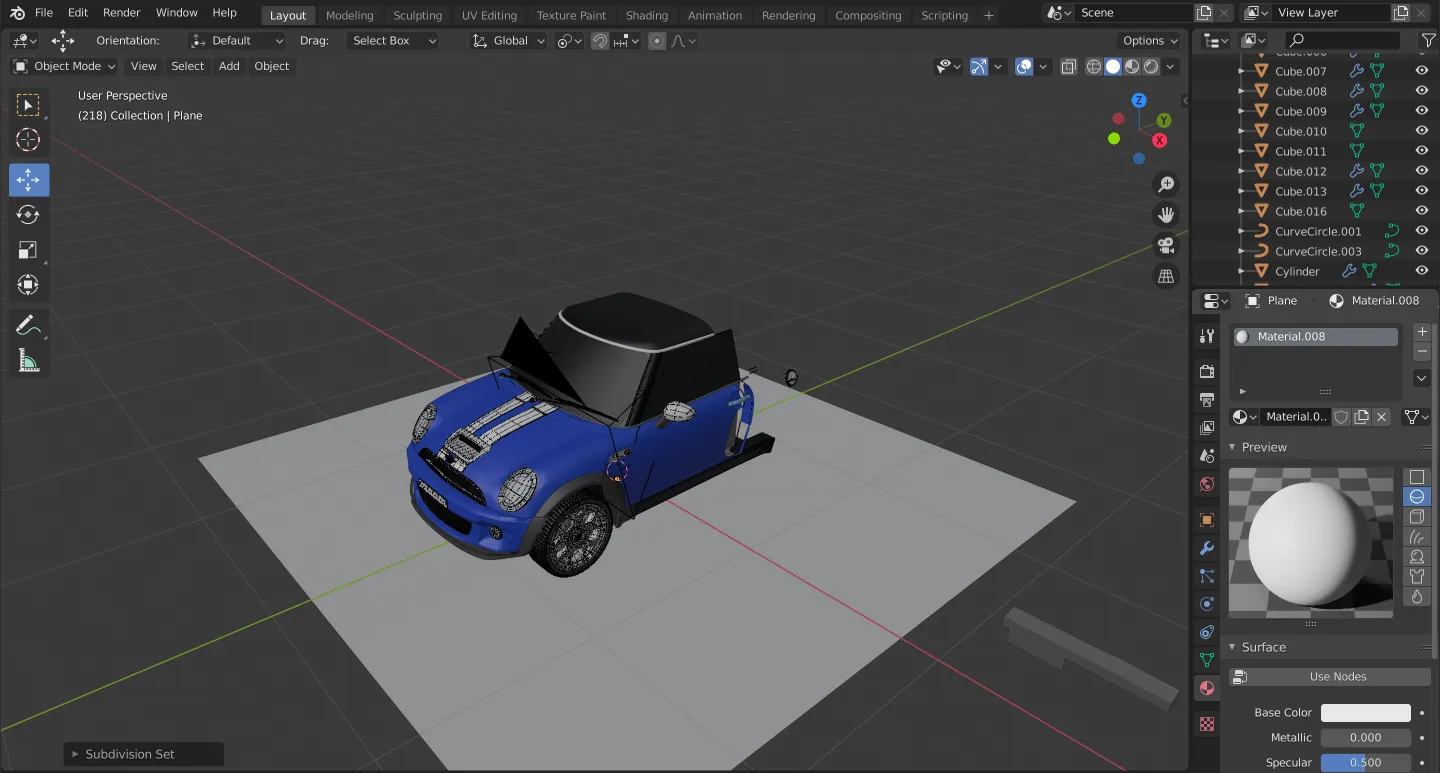
Task: Switch to the Shading workspace tab
Action: click(x=646, y=15)
